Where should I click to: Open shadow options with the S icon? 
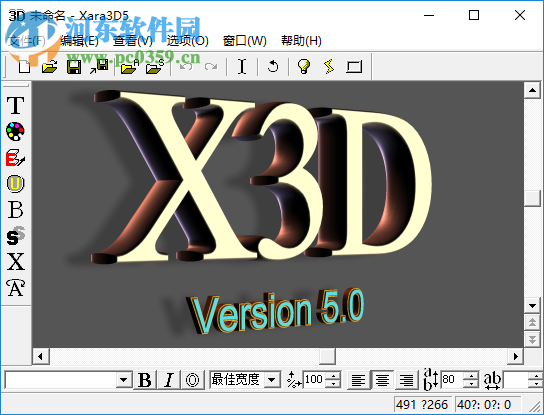pyautogui.click(x=16, y=236)
